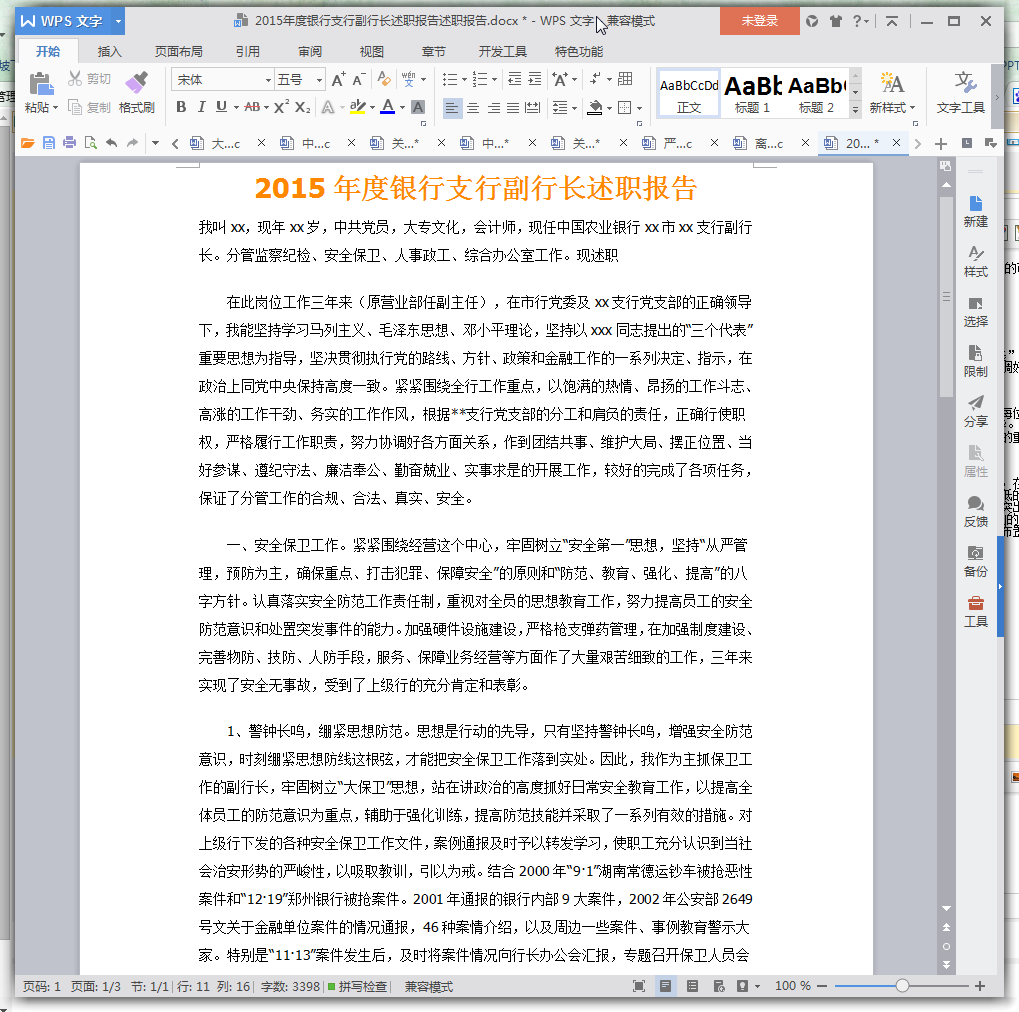The width and height of the screenshot is (1019, 1012).
Task: Open the 新建 (New document) panel
Action: point(974,213)
